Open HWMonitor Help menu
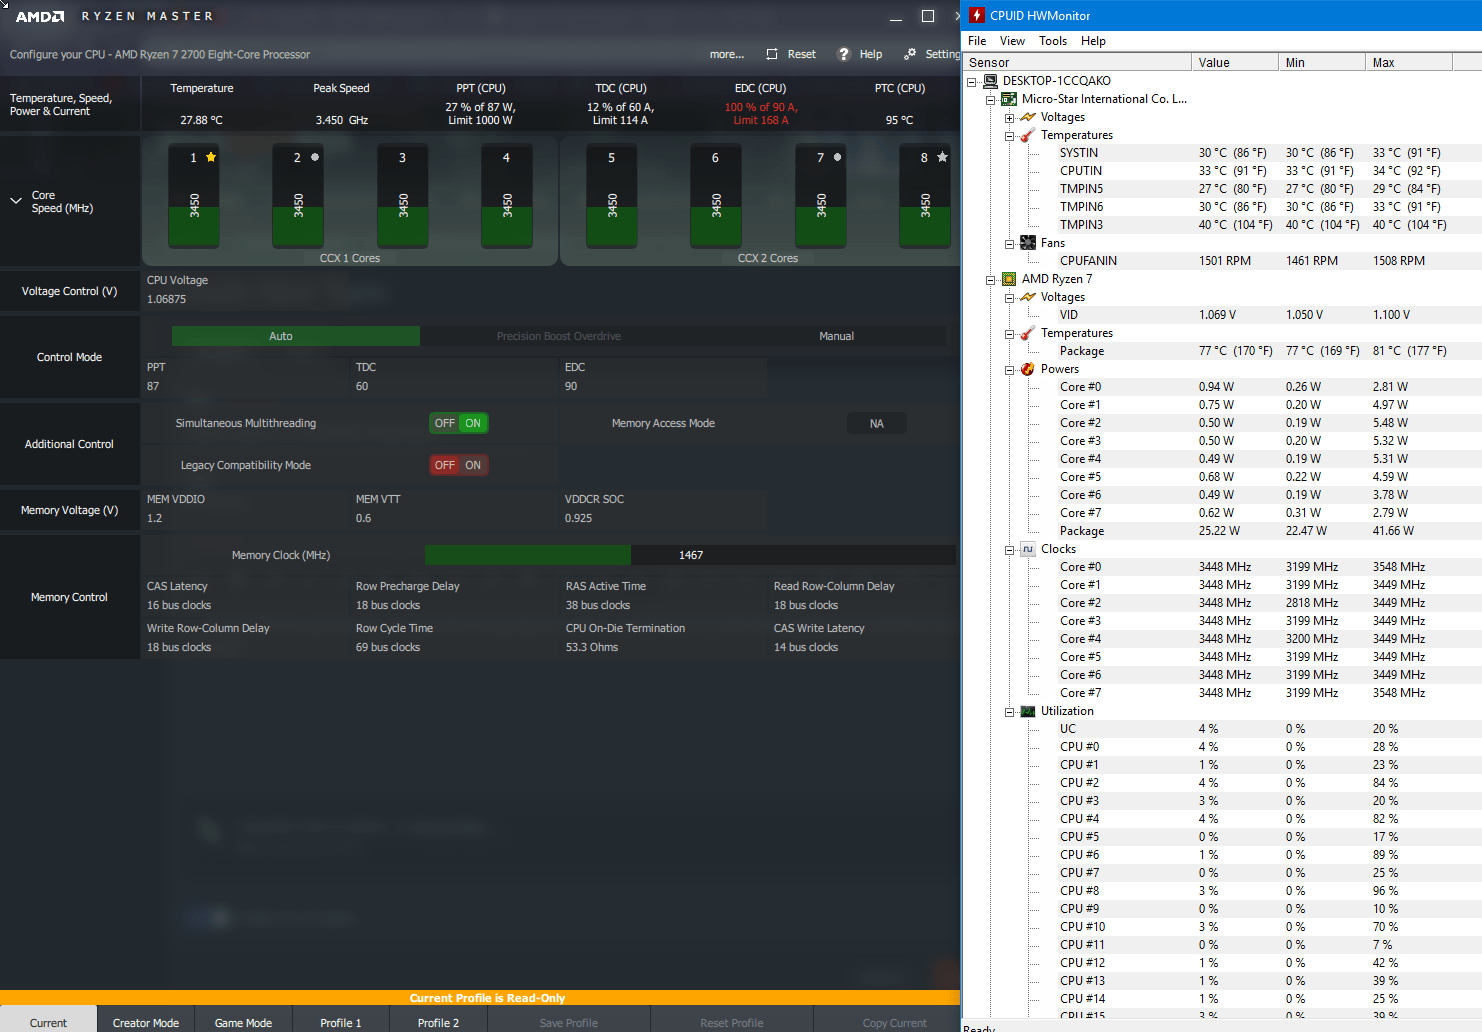1482x1032 pixels. [x=1093, y=41]
